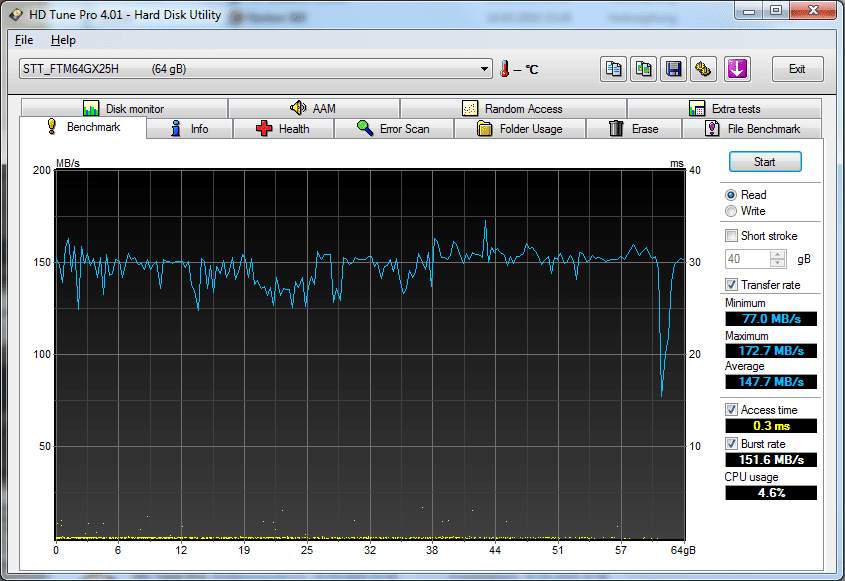The height and width of the screenshot is (581, 845).
Task: Maximize the HD Tune Pro window
Action: (776, 11)
